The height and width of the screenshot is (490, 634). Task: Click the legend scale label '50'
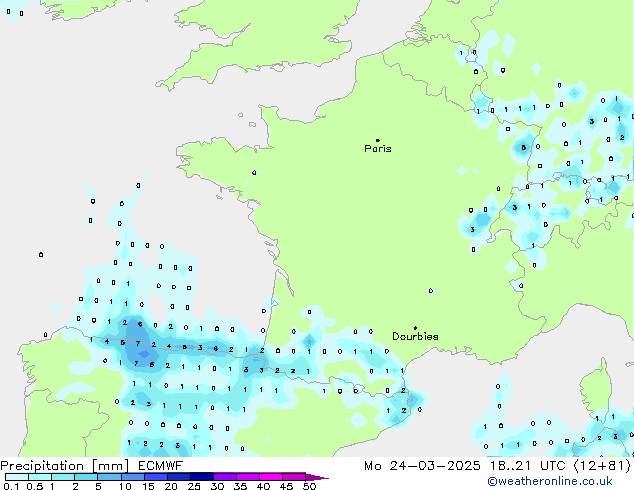[309, 486]
